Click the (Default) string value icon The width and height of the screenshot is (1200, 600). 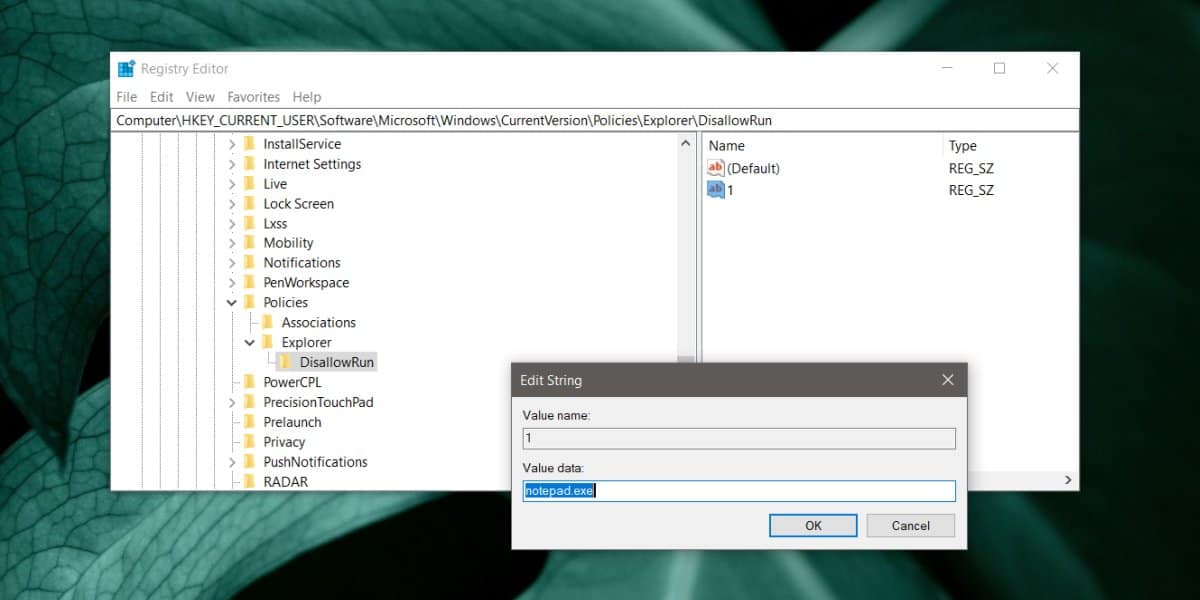716,168
